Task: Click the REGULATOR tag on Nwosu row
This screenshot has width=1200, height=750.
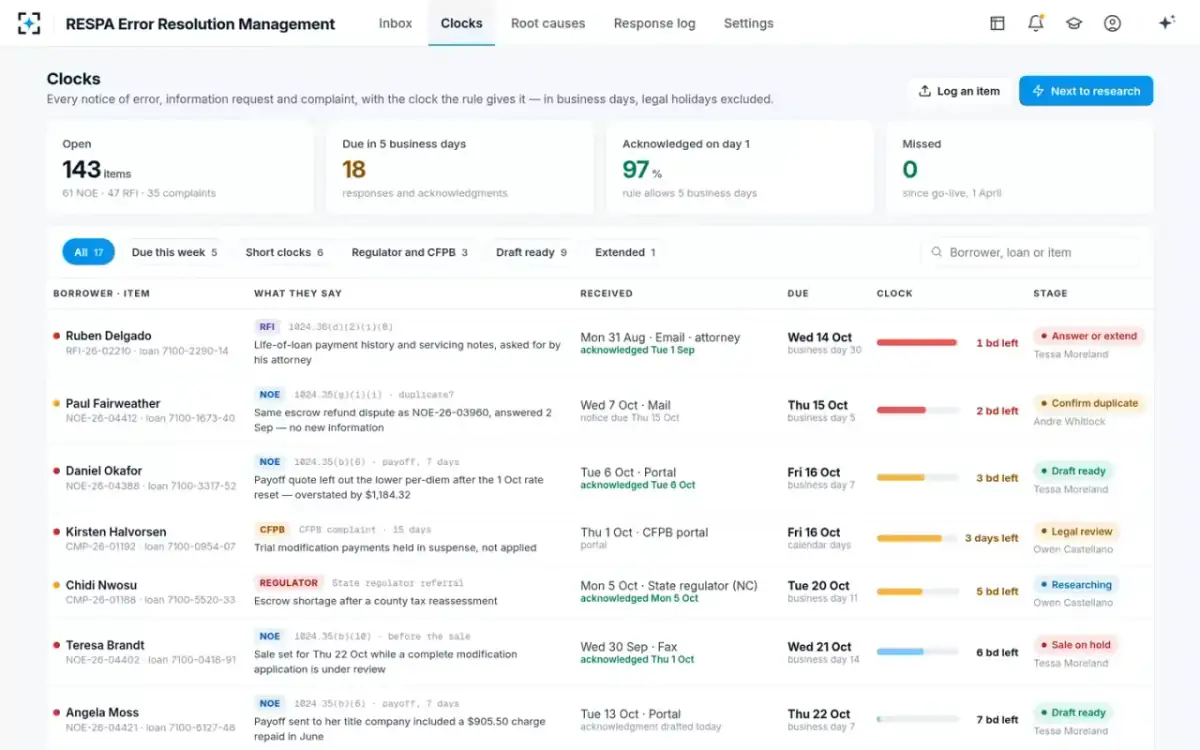Action: coord(289,583)
